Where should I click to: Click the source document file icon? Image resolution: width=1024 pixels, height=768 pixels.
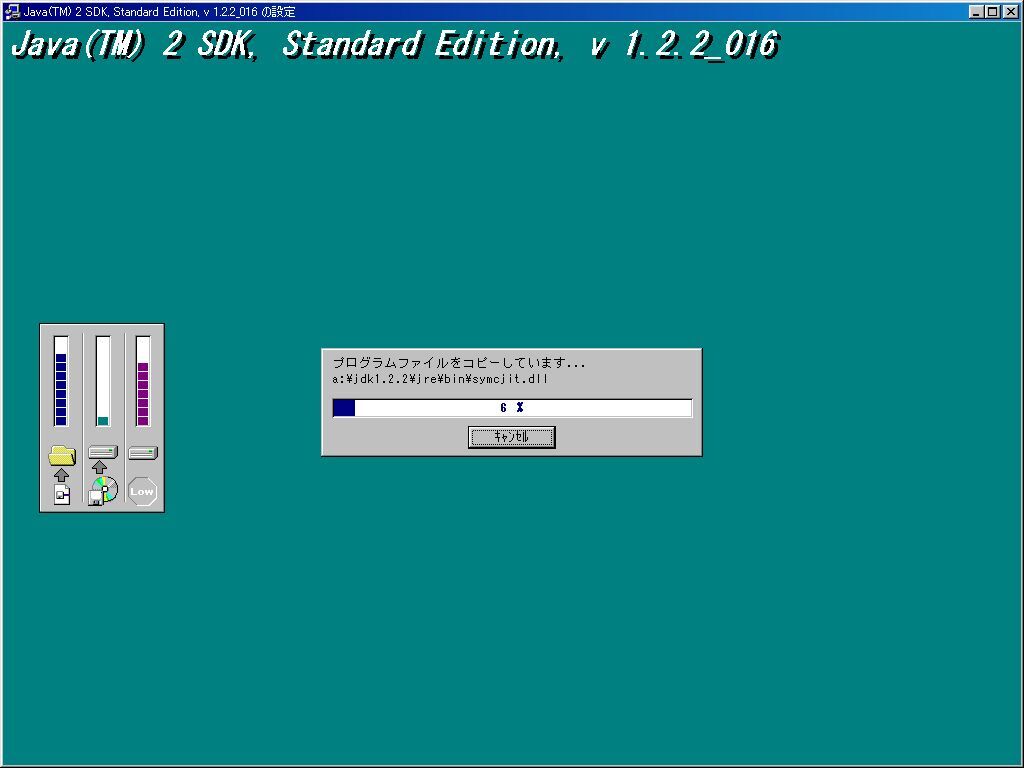click(x=62, y=494)
